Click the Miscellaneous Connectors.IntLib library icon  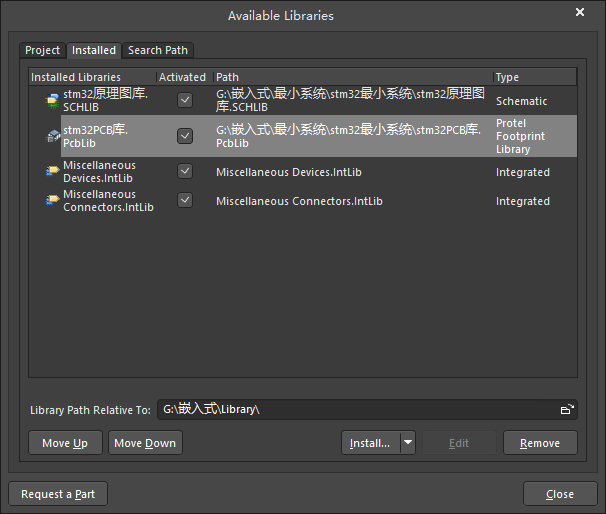pos(53,200)
